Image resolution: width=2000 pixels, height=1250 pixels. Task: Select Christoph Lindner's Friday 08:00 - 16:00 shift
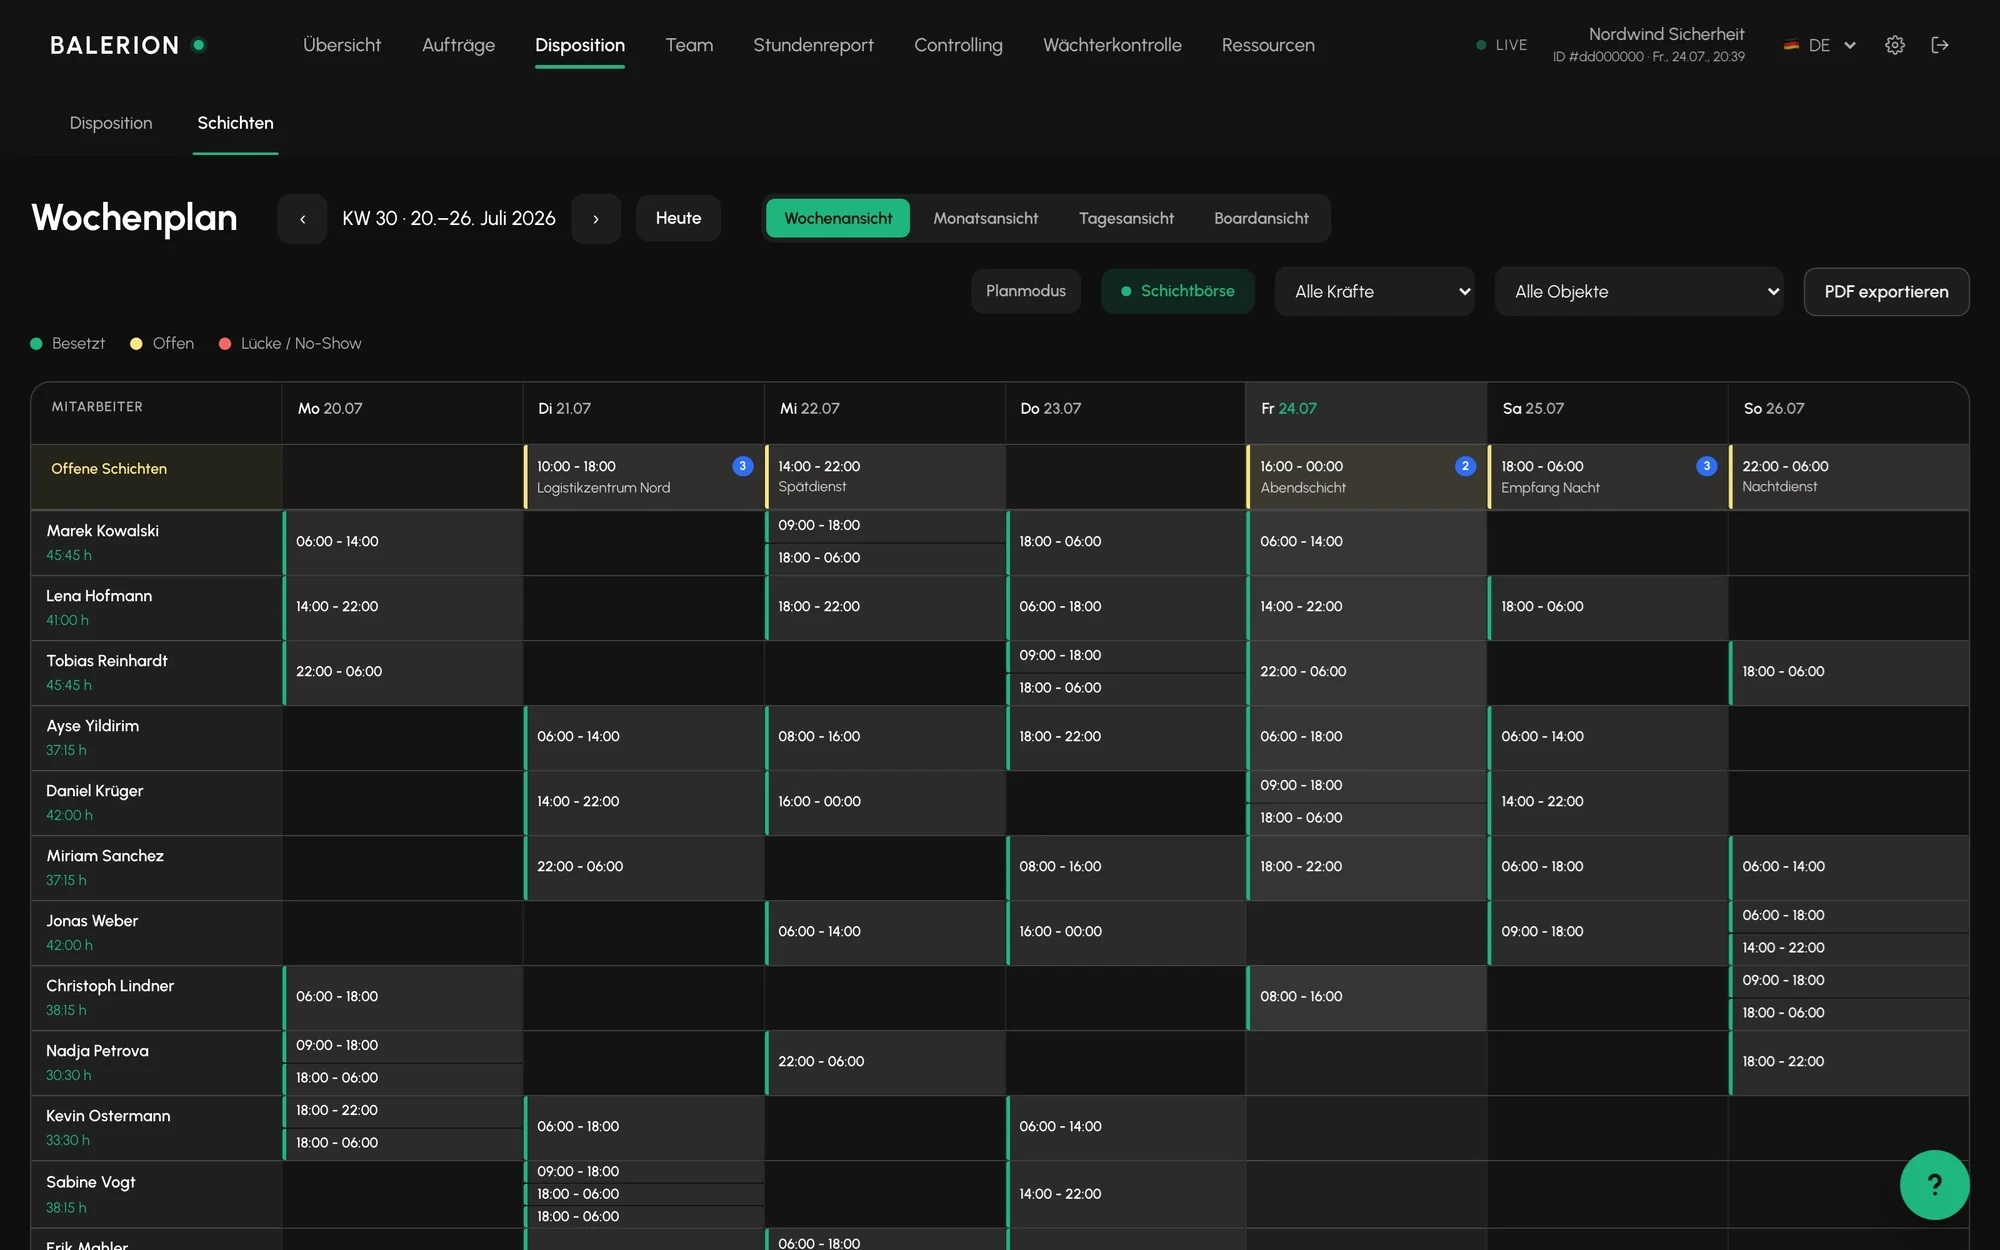click(x=1367, y=997)
